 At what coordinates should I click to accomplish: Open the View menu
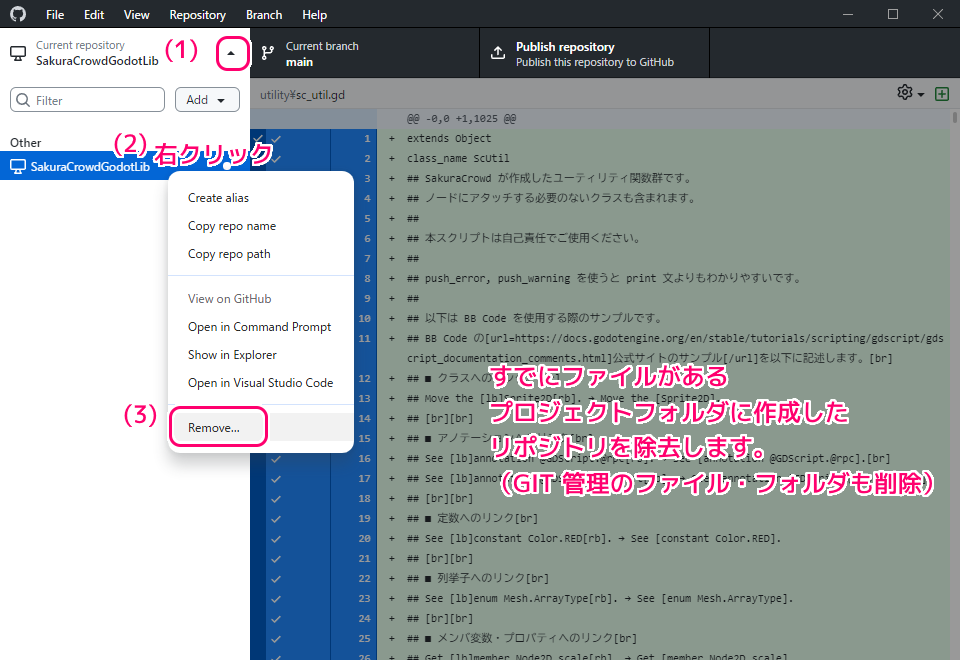137,15
